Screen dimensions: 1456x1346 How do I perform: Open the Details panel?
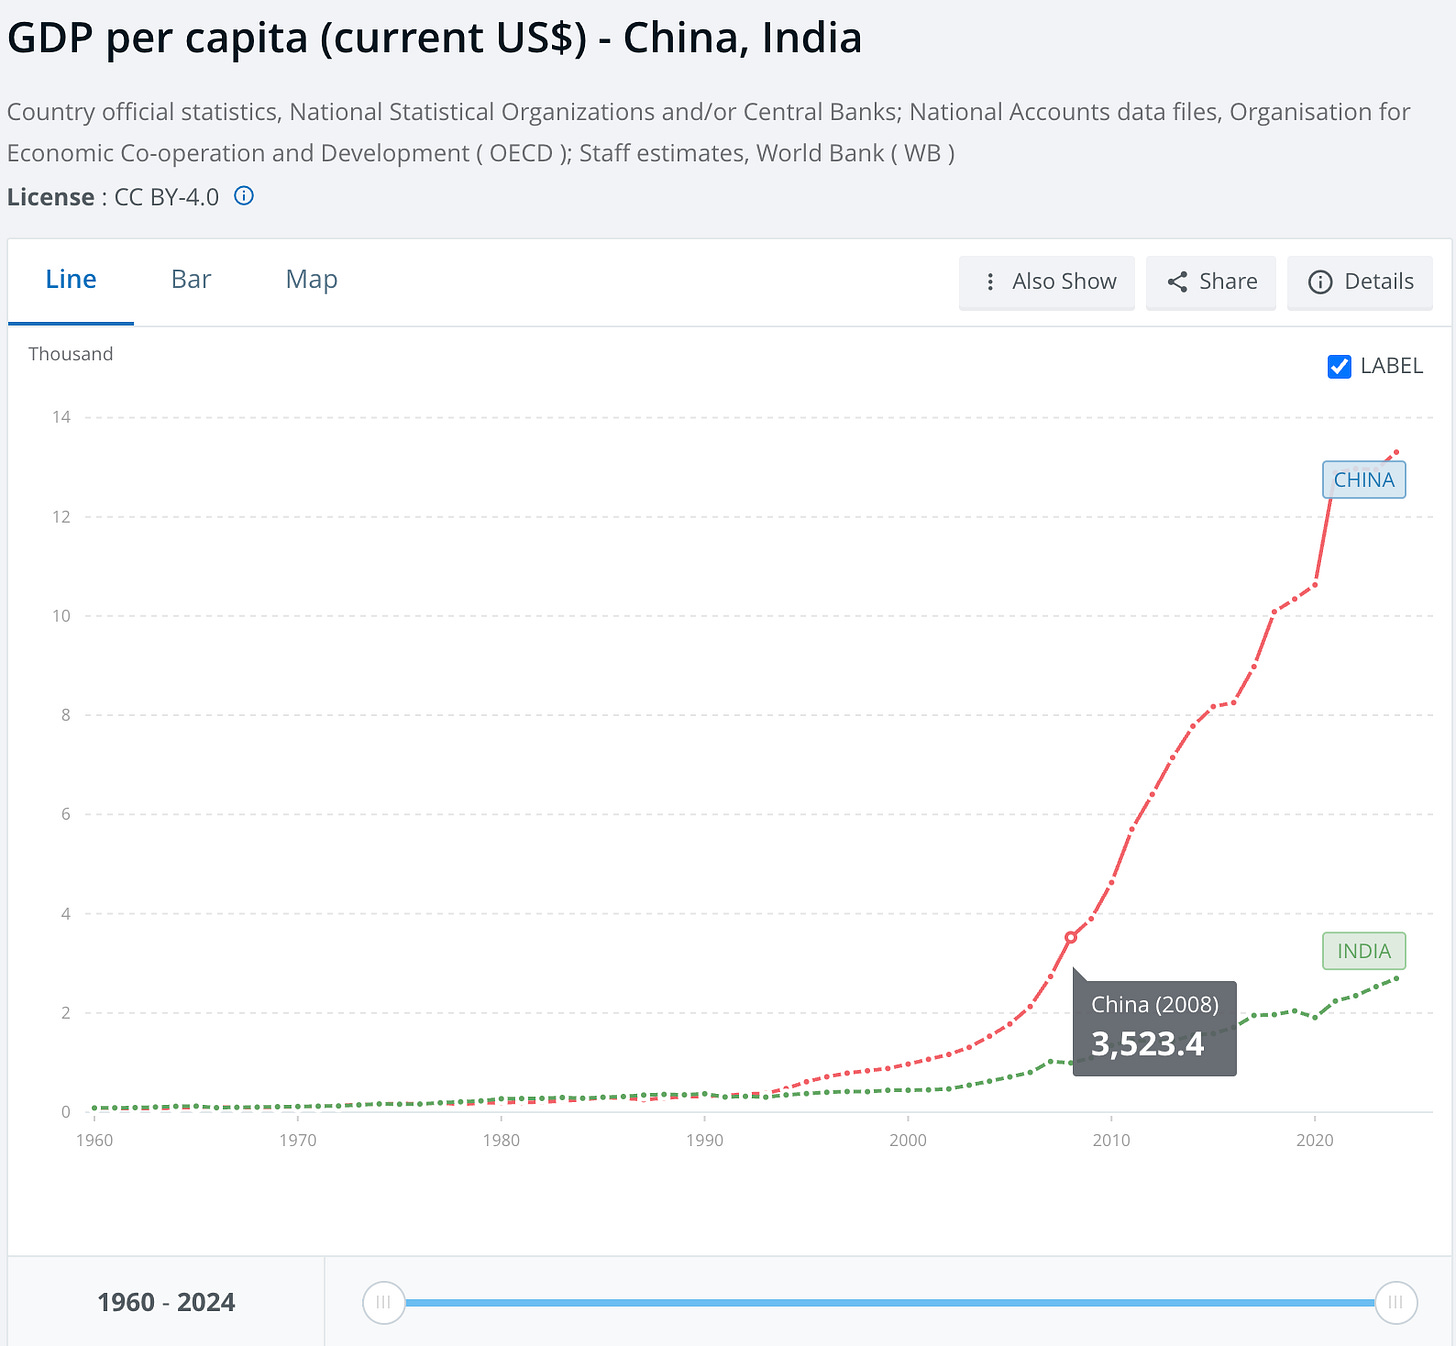tap(1360, 282)
